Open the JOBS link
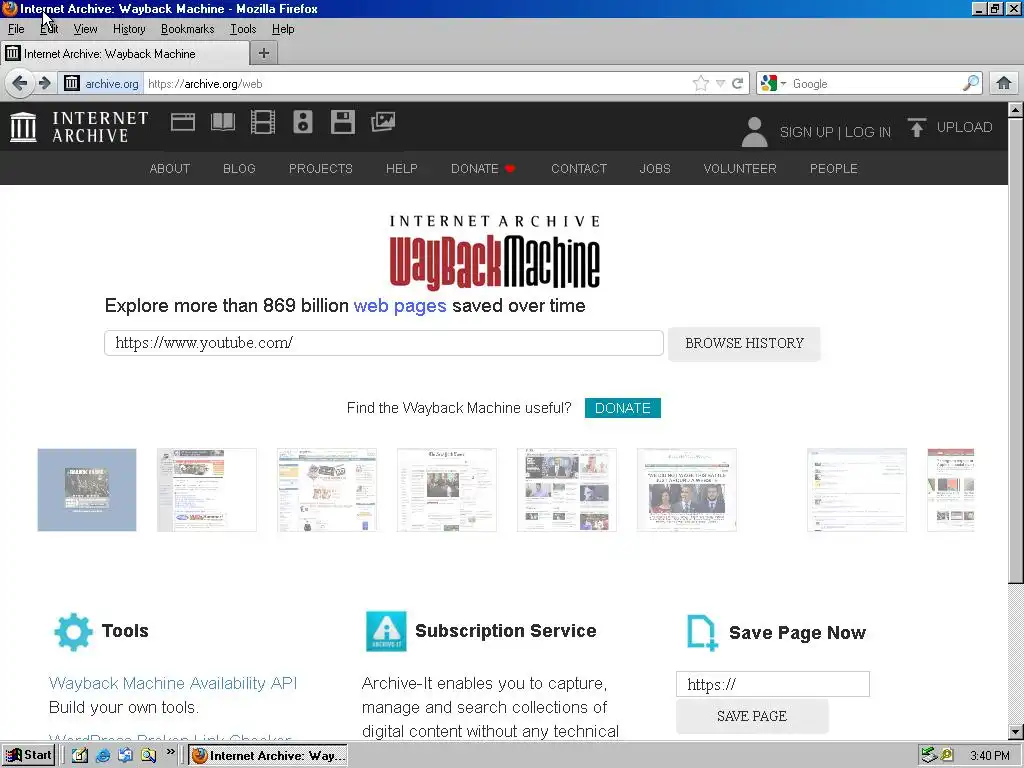Viewport: 1024px width, 768px height. (655, 168)
